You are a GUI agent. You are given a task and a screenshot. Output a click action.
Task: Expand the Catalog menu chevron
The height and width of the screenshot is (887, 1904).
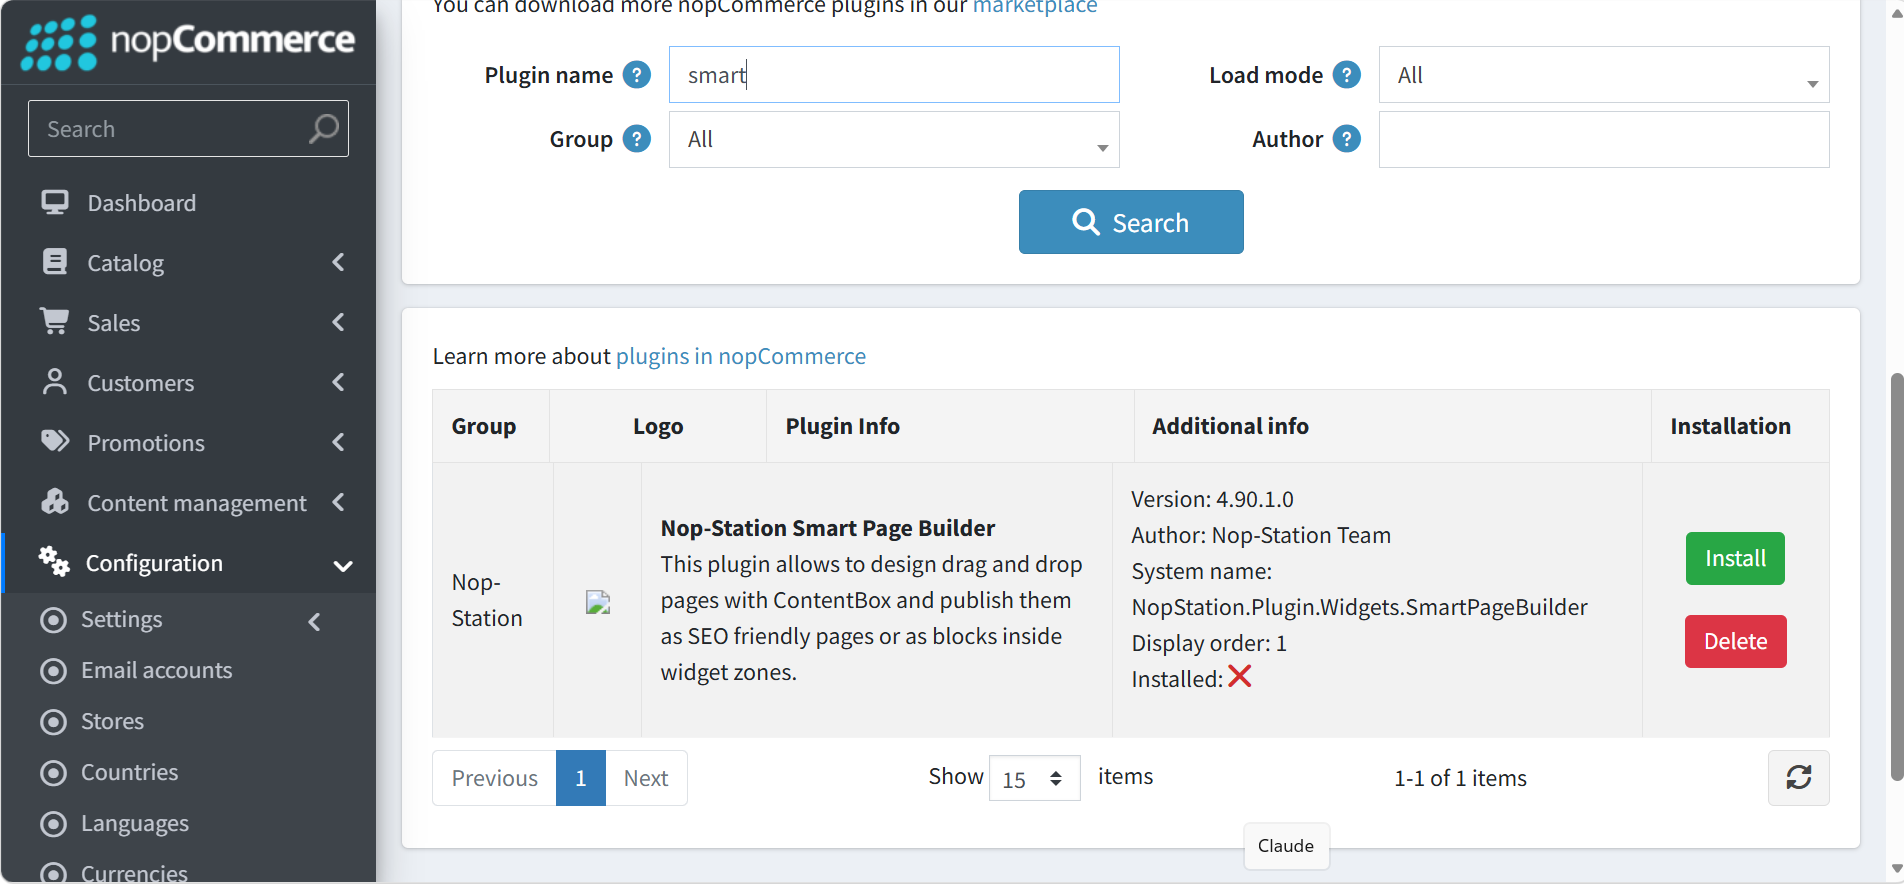coord(338,262)
